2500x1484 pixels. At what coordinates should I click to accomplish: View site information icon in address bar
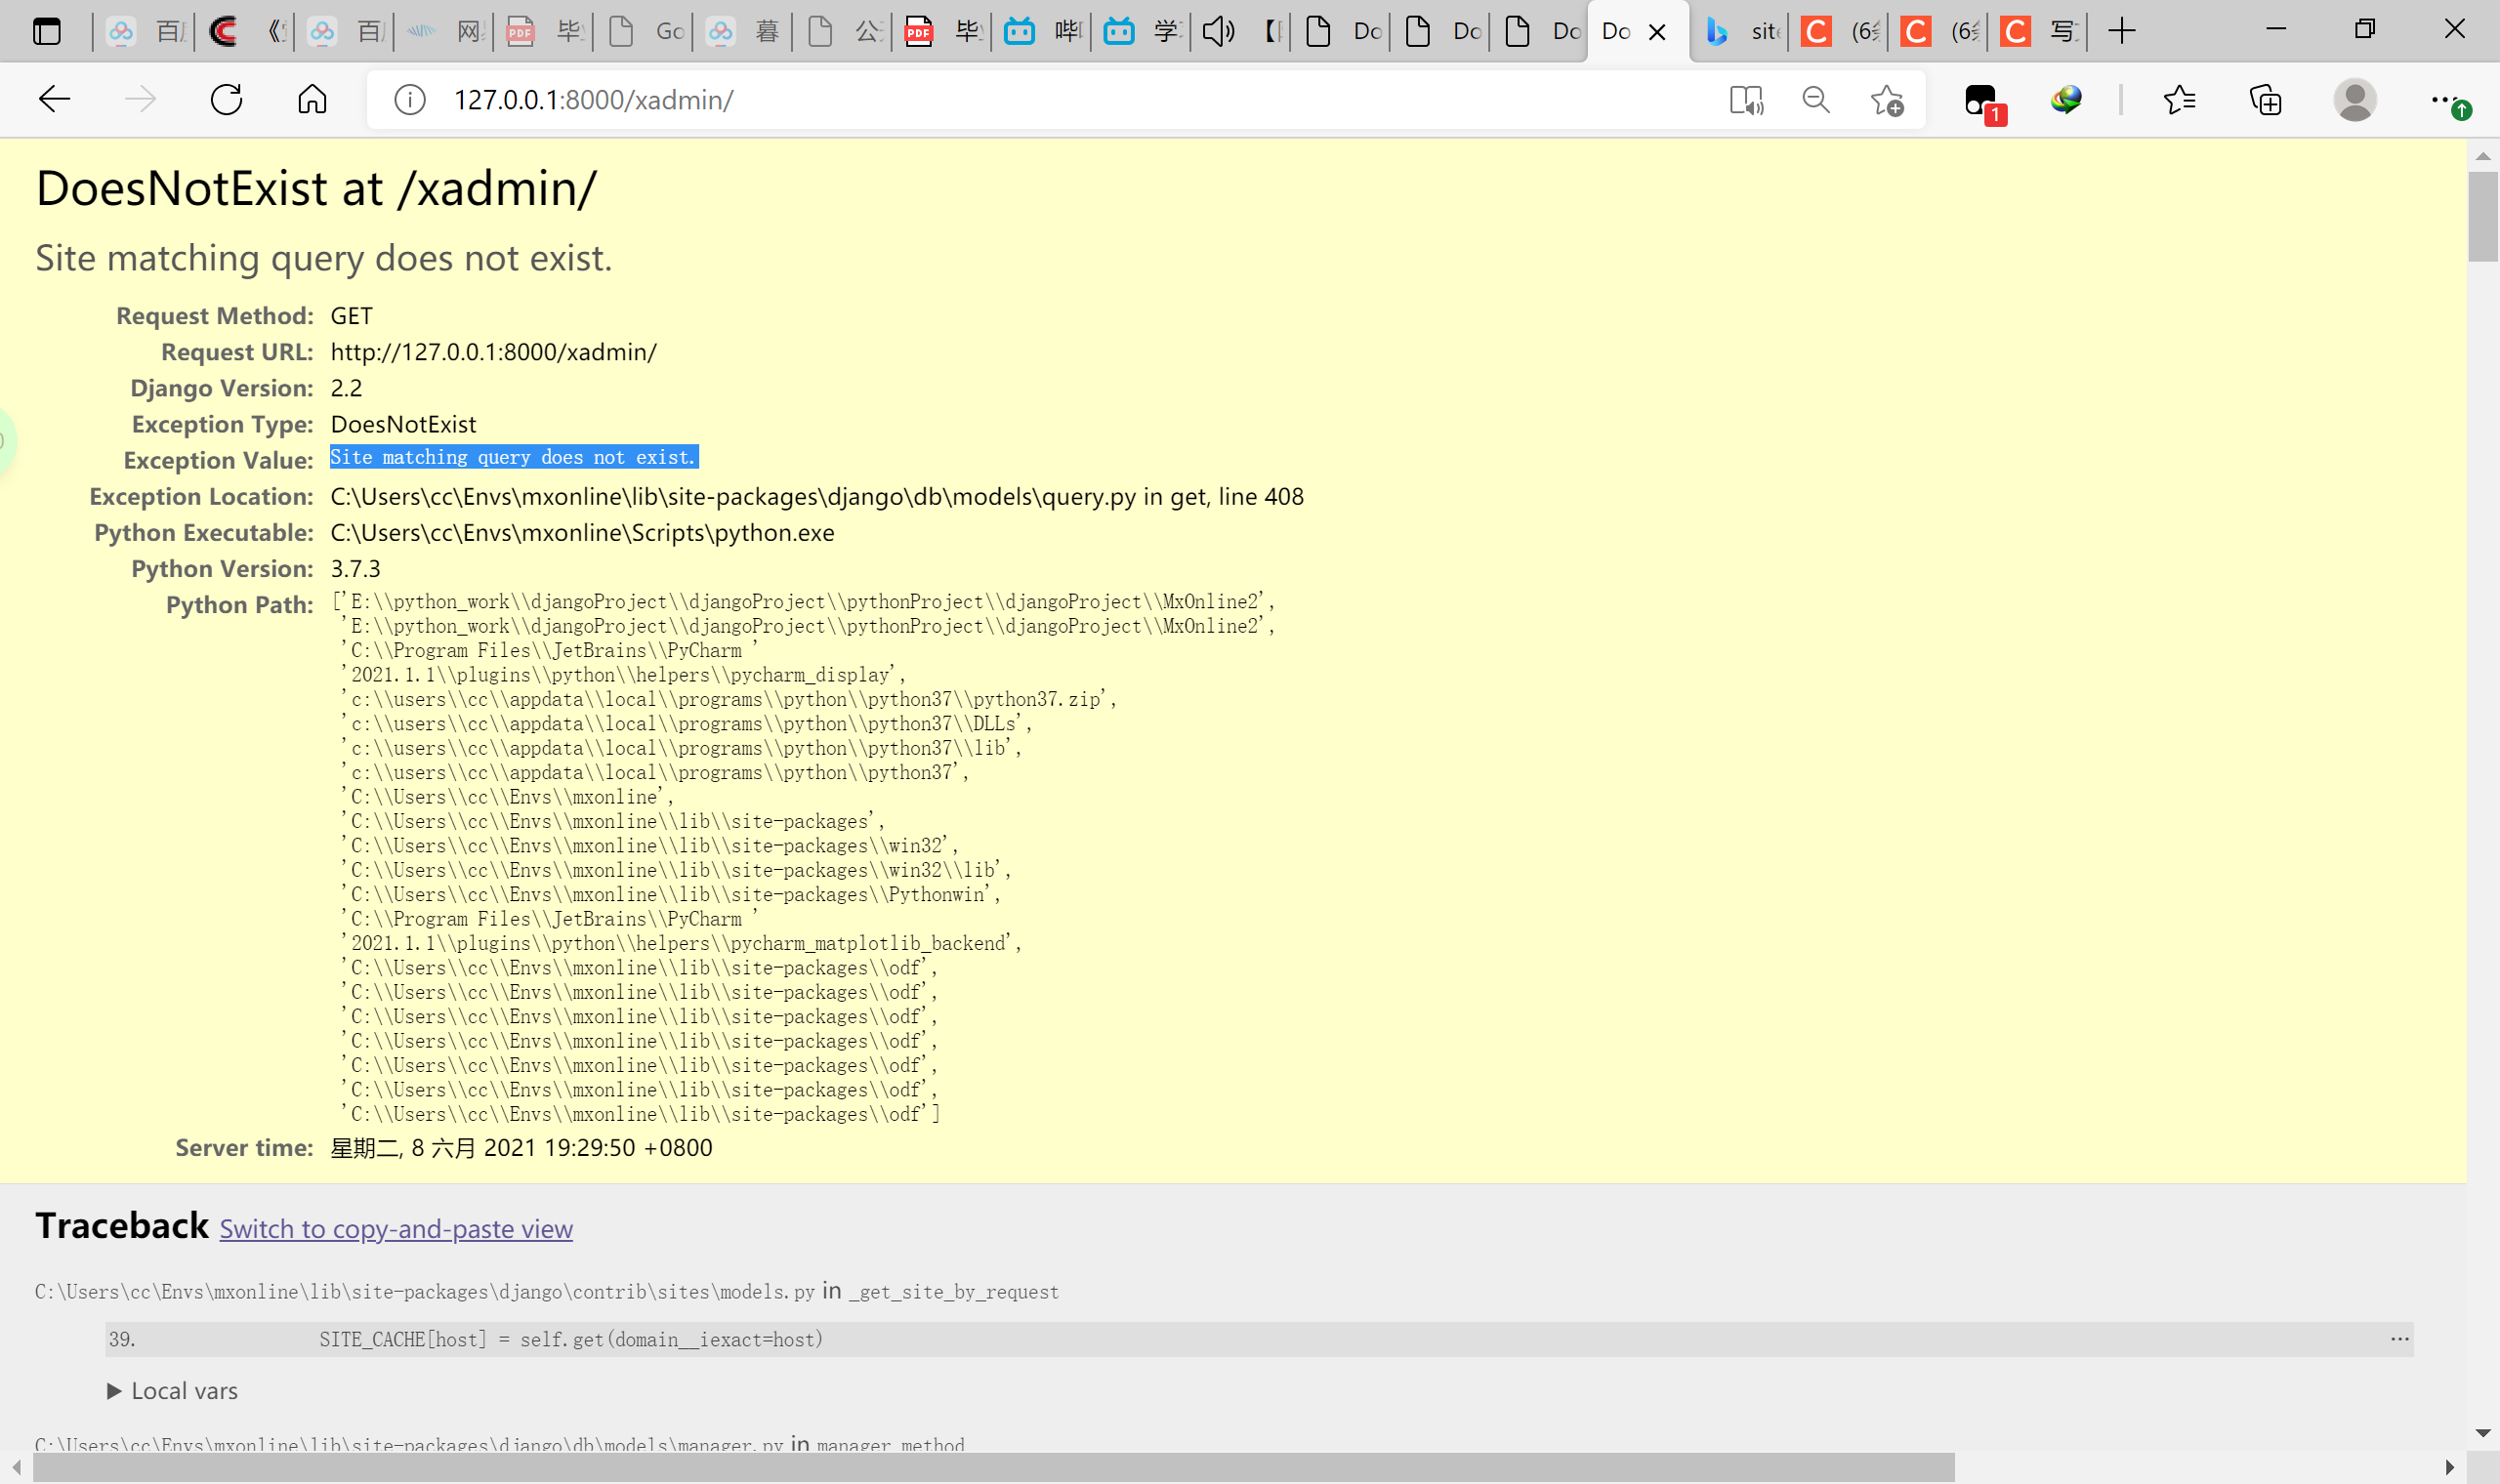410,100
